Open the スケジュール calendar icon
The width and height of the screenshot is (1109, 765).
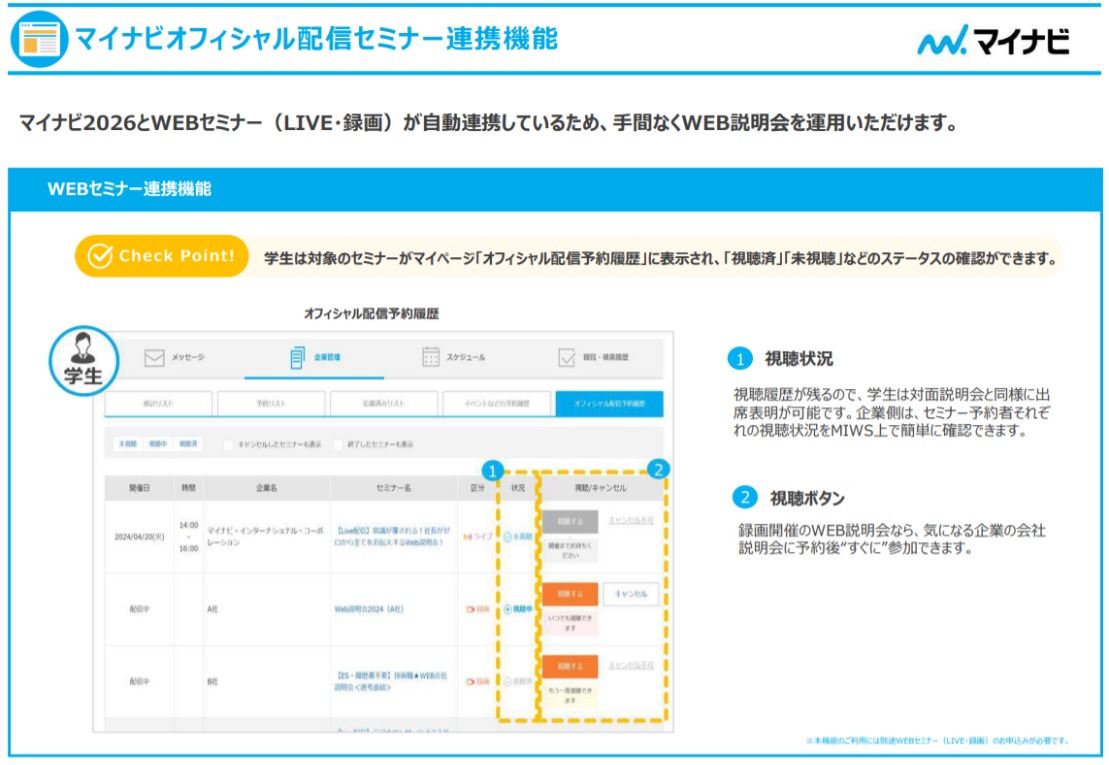click(x=431, y=357)
